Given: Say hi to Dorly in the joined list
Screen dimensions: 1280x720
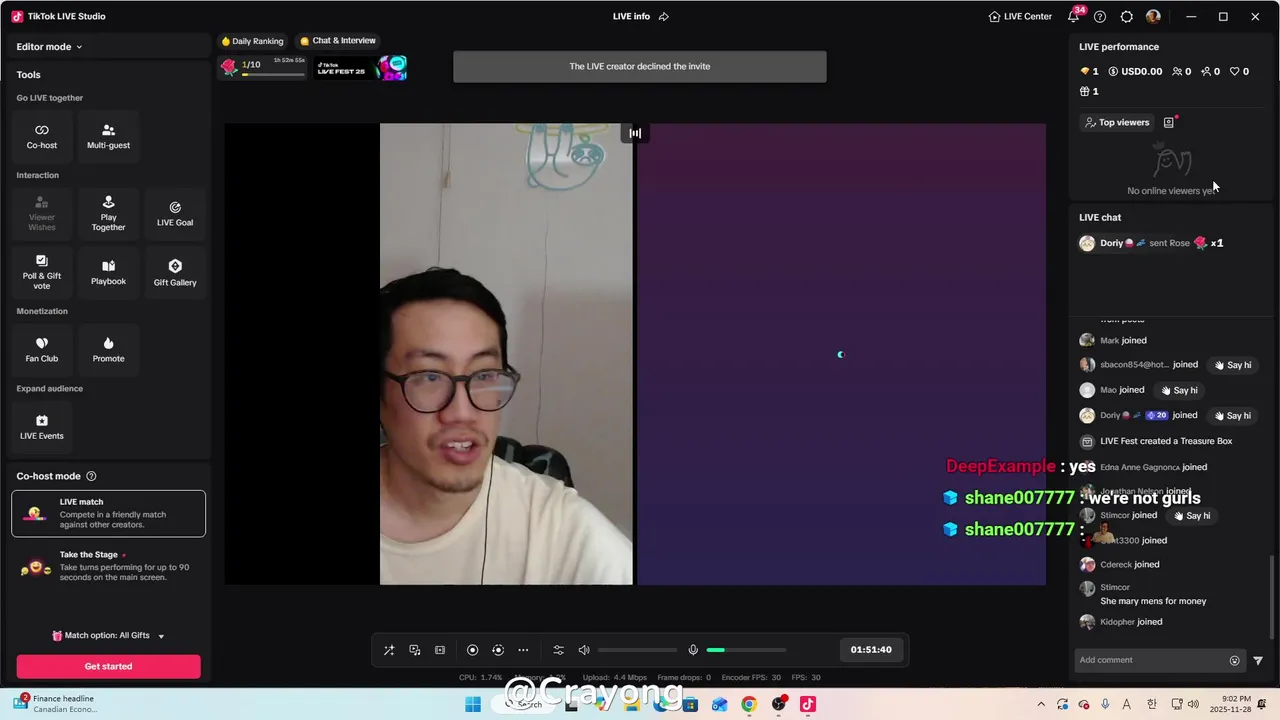Looking at the screenshot, I should (1232, 415).
